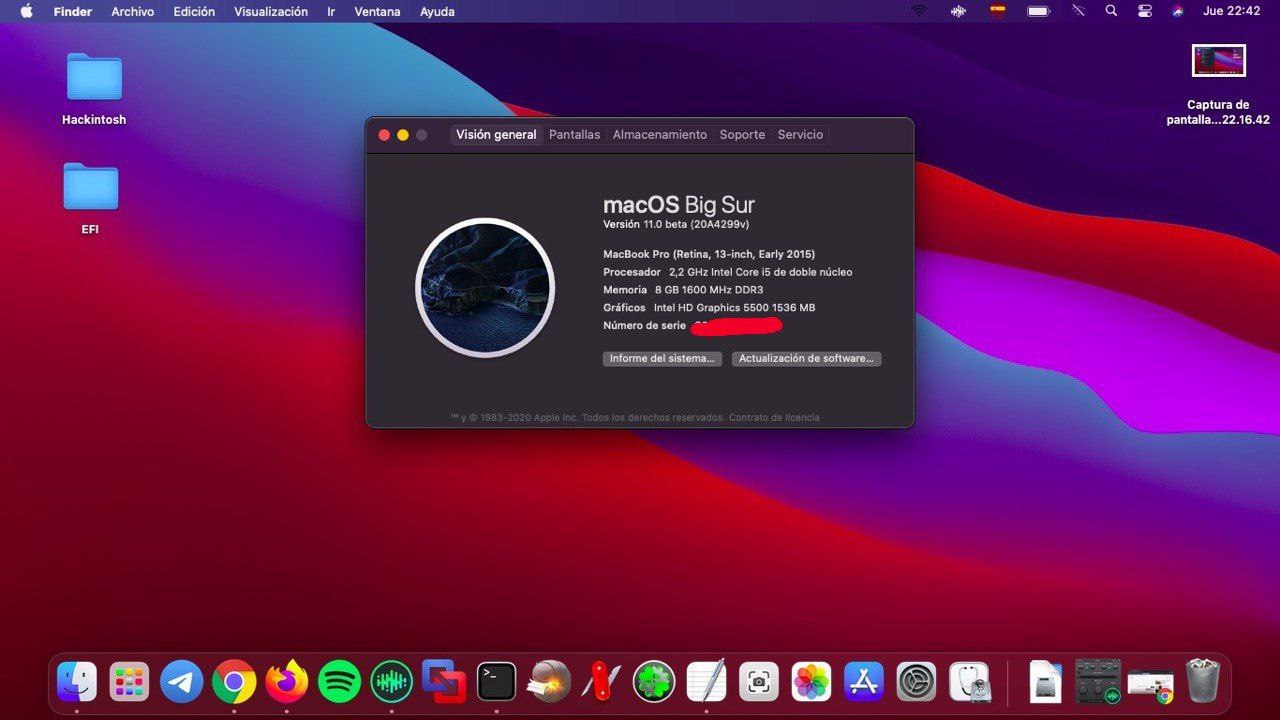This screenshot has height=720, width=1280.
Task: Click the Informe del sistema button
Action: pos(662,358)
